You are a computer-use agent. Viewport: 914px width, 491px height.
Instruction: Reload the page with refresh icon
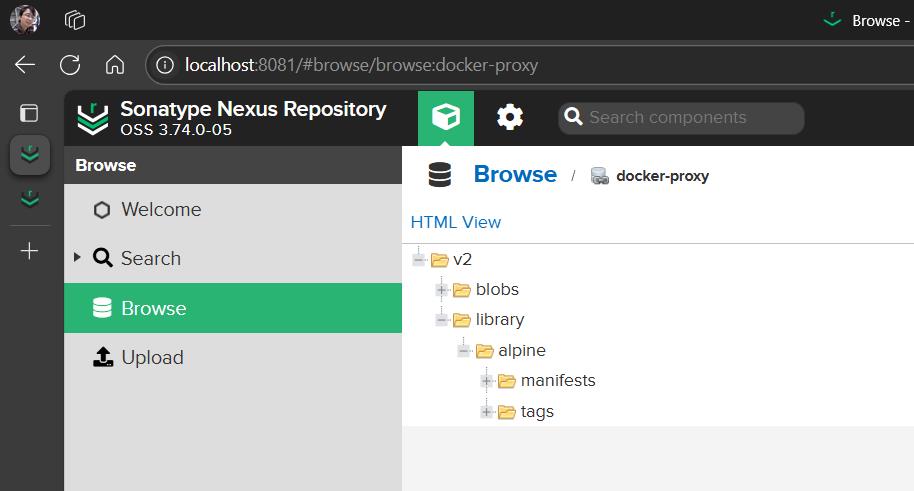(70, 65)
